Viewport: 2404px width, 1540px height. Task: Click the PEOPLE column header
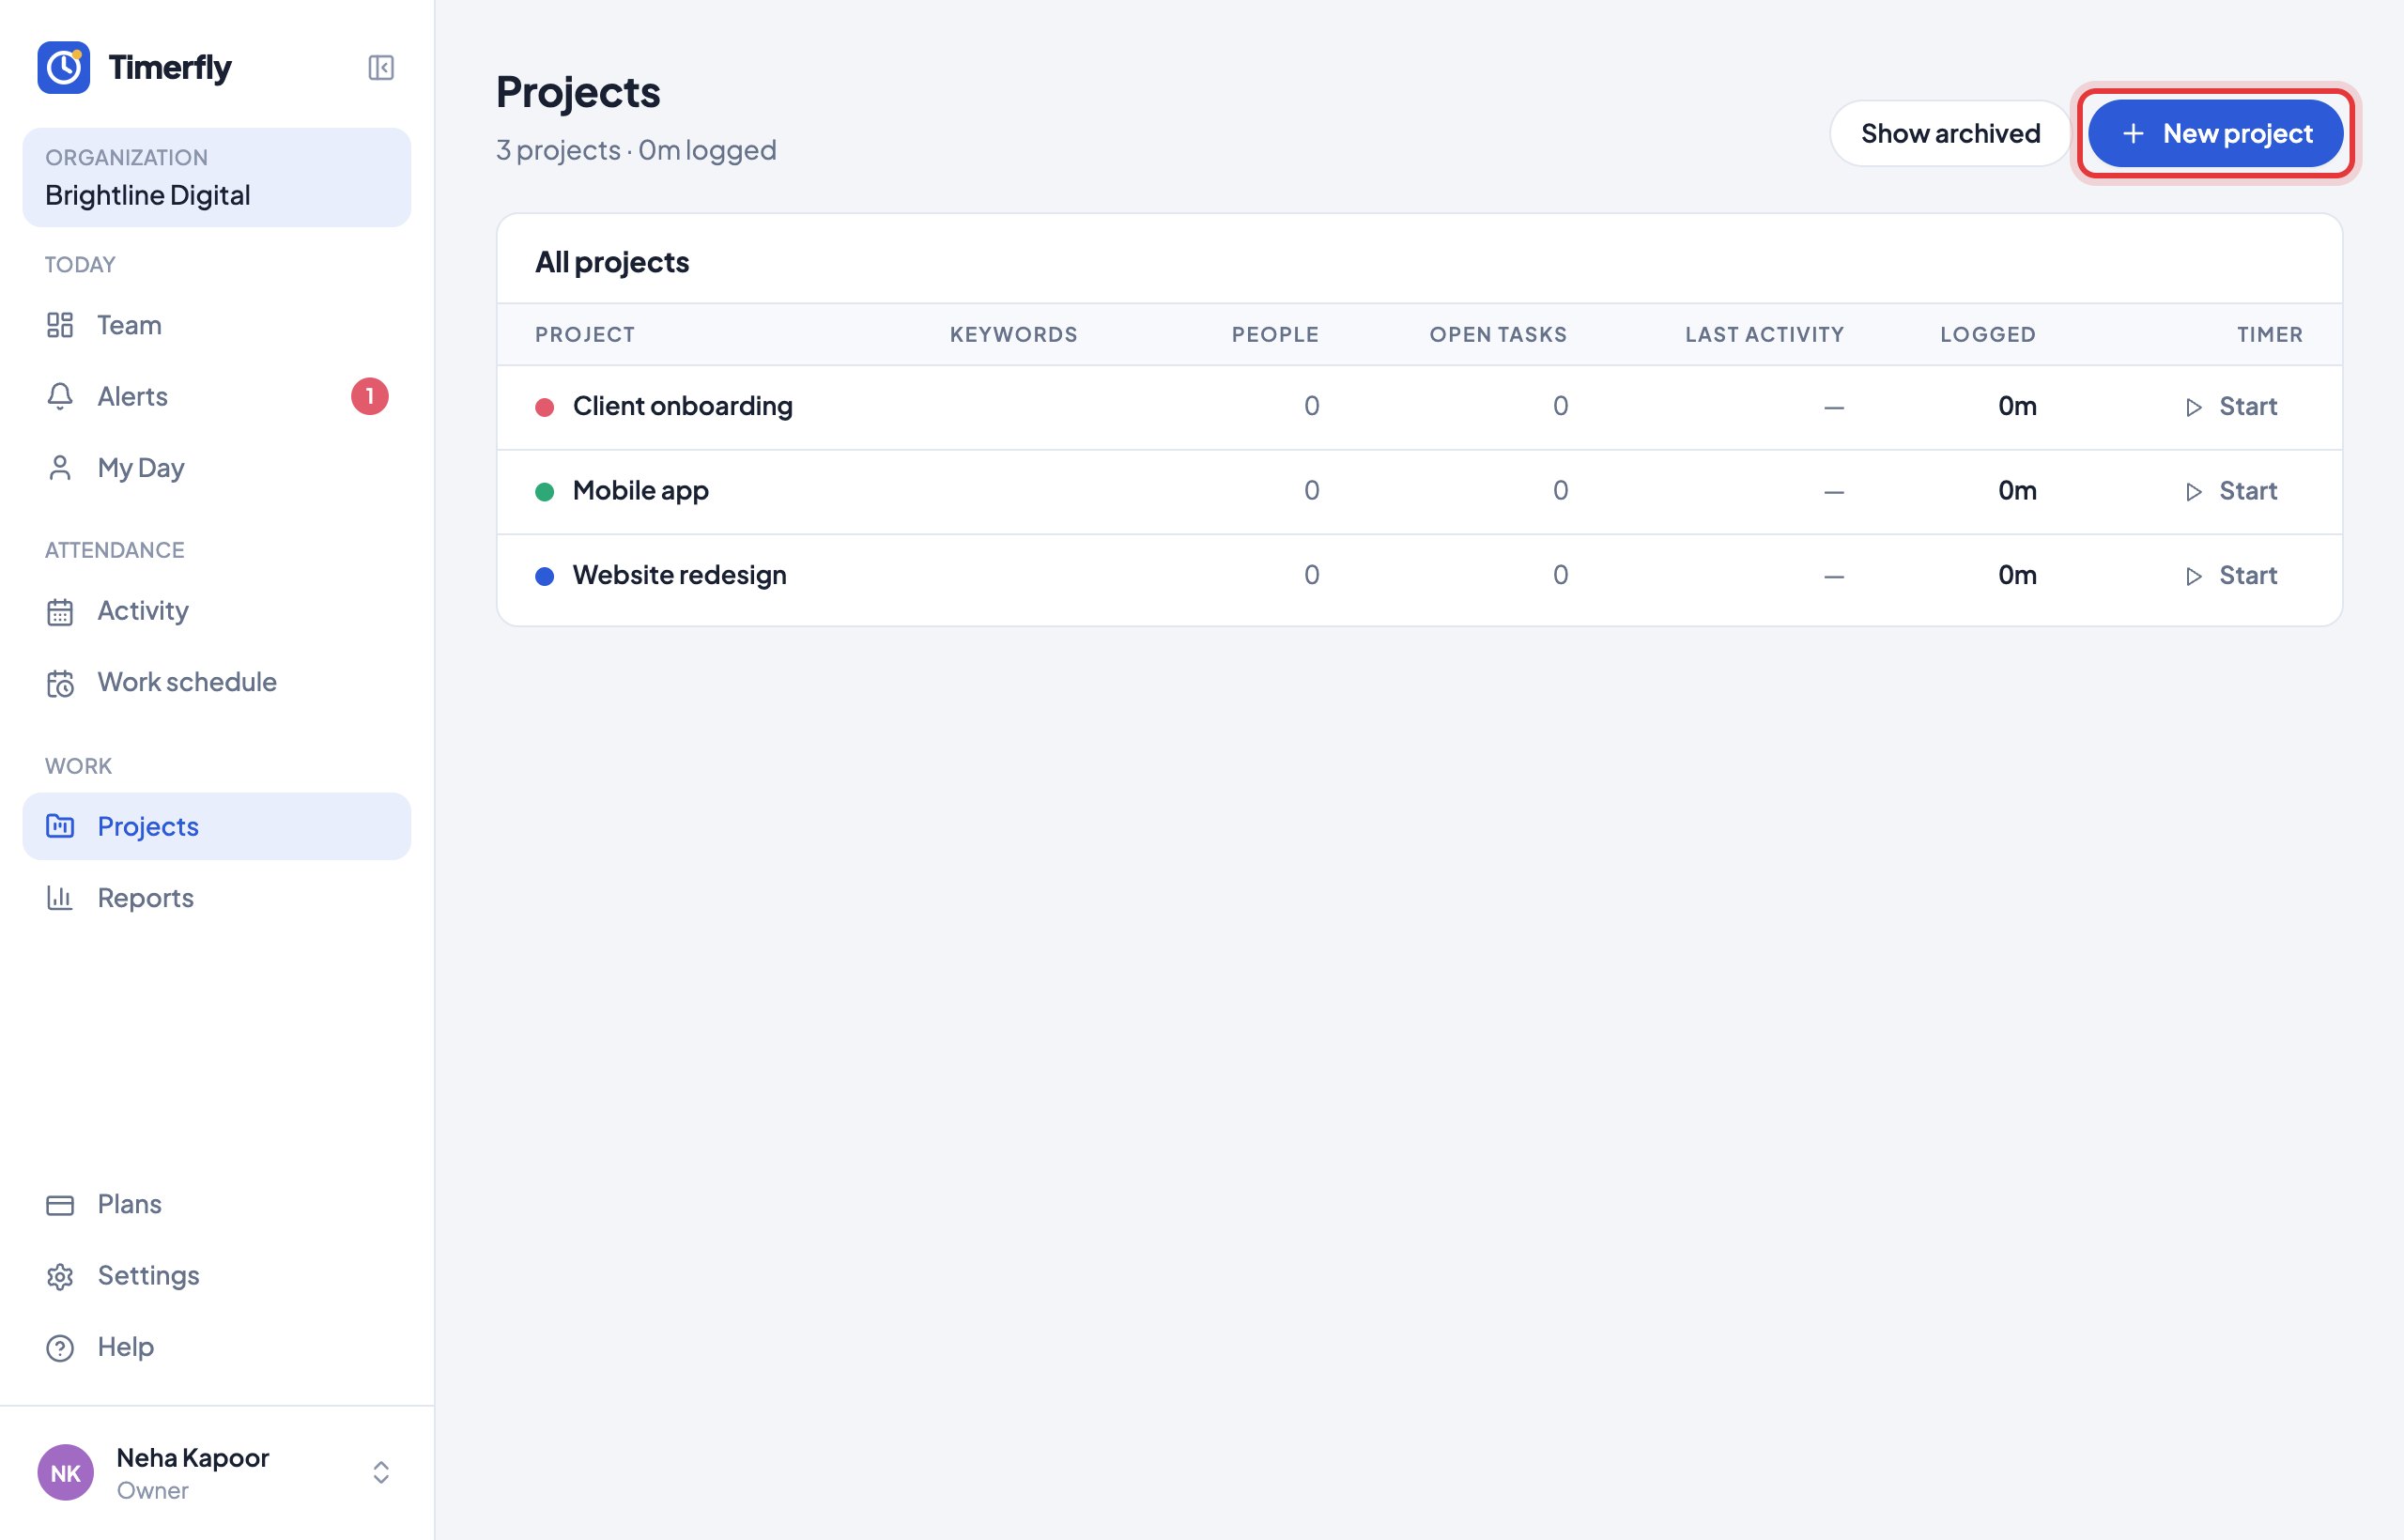1275,334
